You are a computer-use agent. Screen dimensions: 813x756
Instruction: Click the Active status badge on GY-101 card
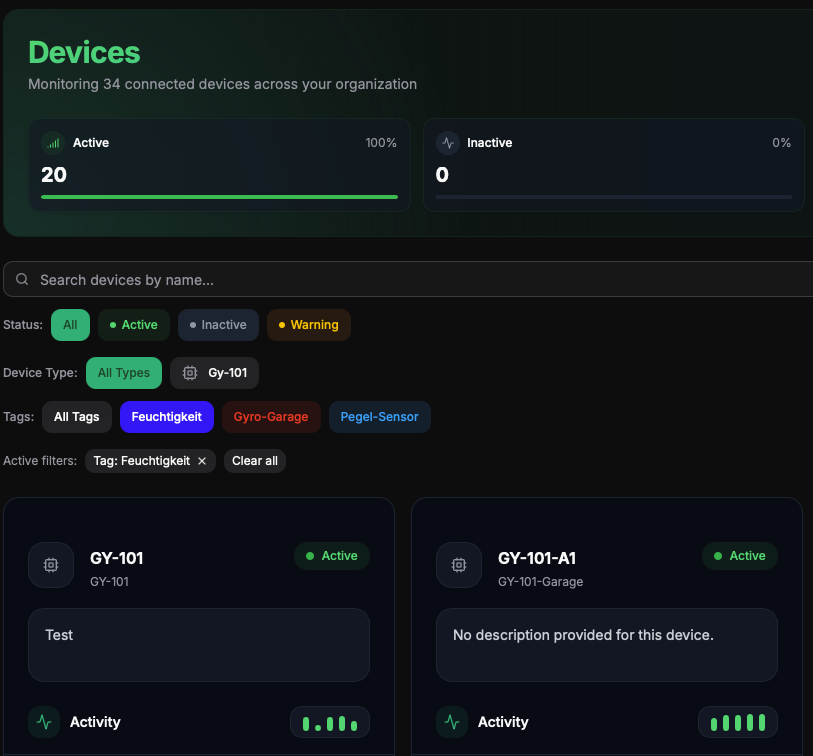(332, 556)
